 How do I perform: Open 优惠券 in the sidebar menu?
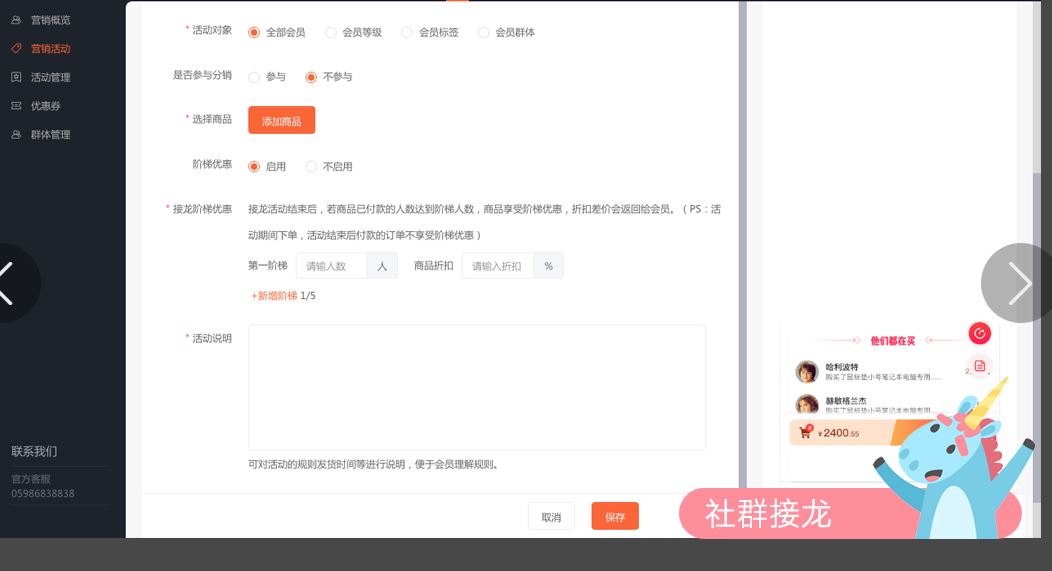(x=46, y=106)
